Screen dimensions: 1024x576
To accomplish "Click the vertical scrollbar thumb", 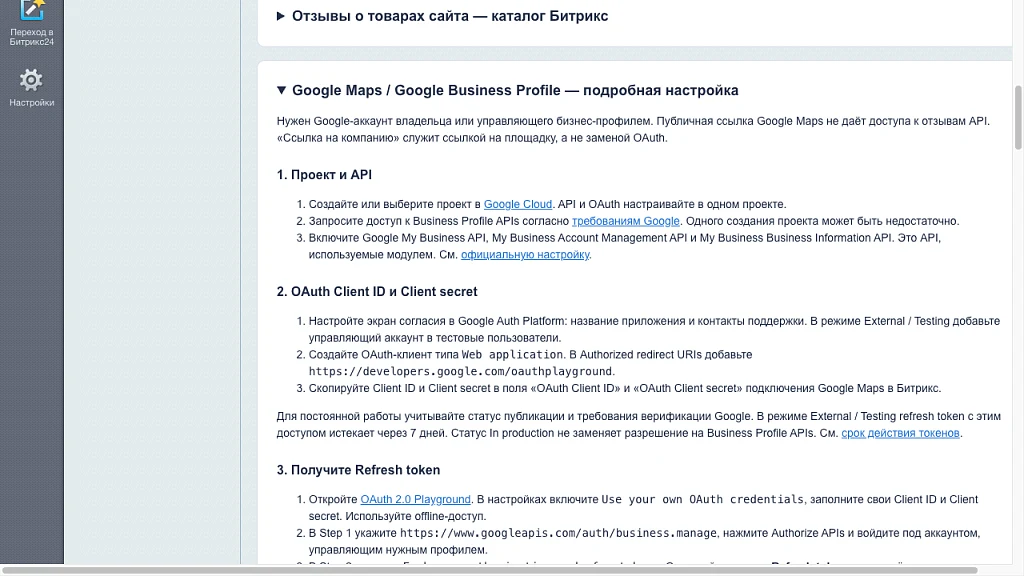I will click(x=1018, y=118).
